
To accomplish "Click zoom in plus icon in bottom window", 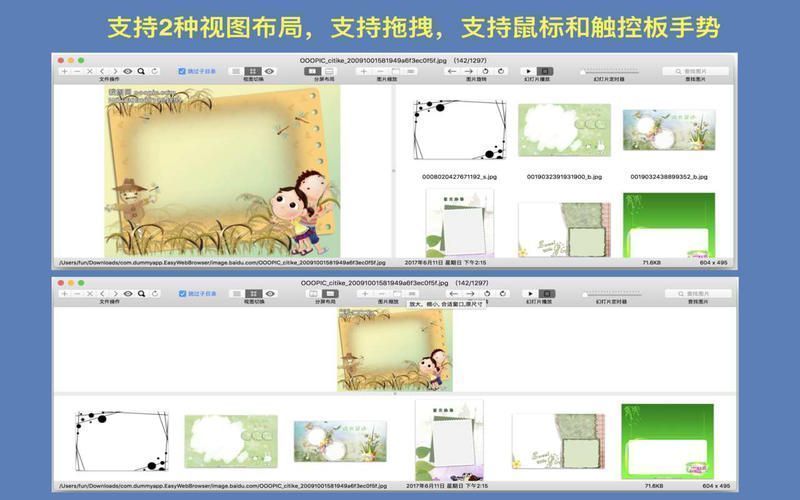I will [364, 294].
